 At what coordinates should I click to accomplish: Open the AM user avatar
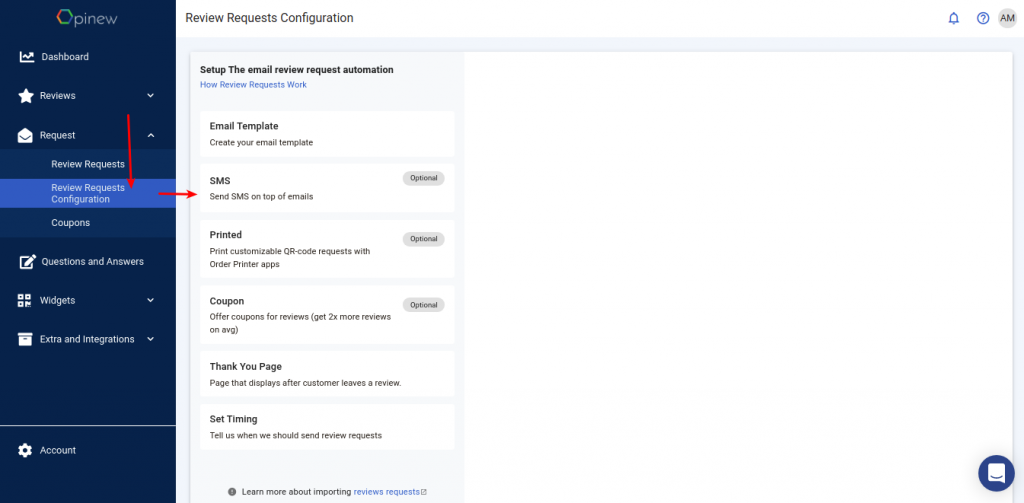pos(1007,18)
